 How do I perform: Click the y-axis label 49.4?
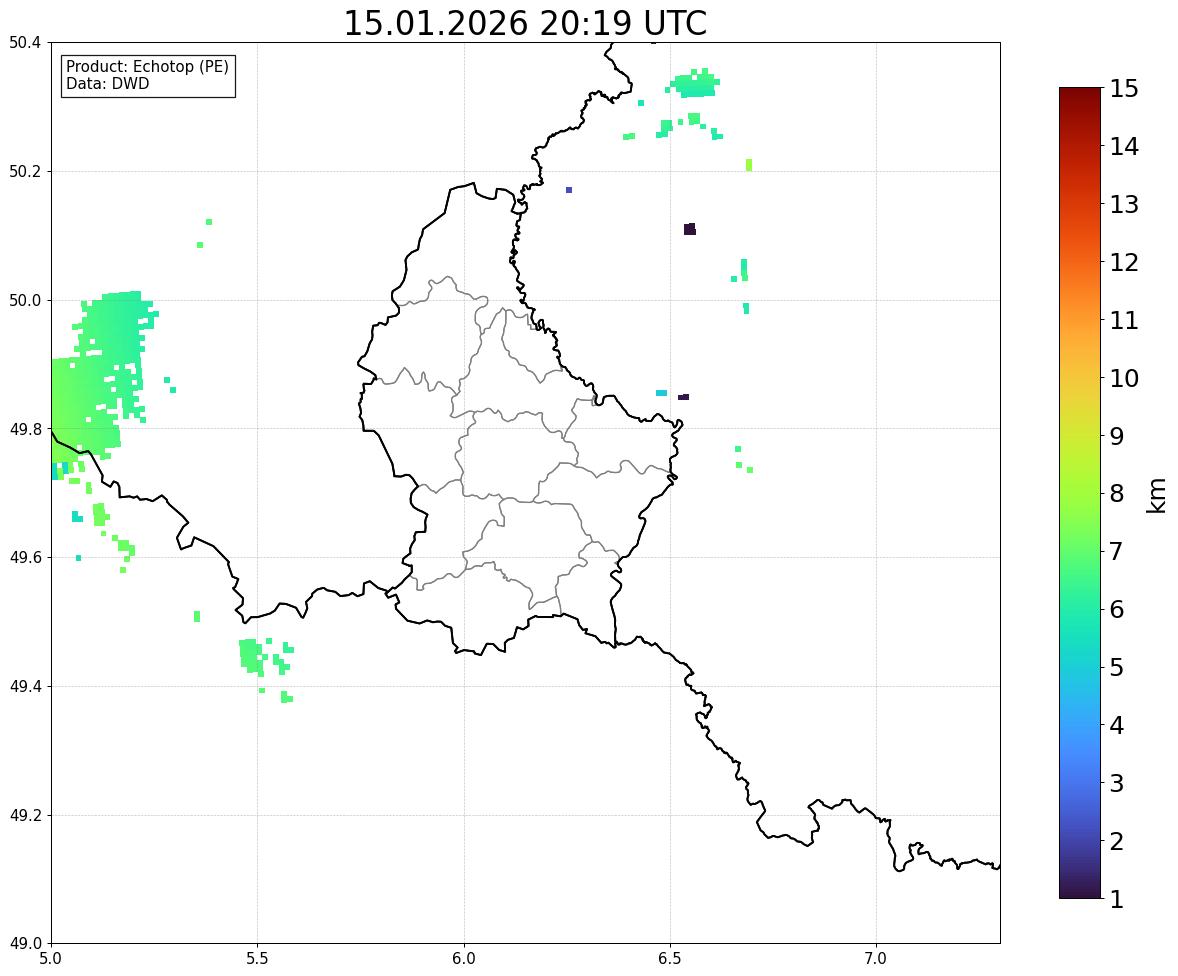(x=25, y=686)
